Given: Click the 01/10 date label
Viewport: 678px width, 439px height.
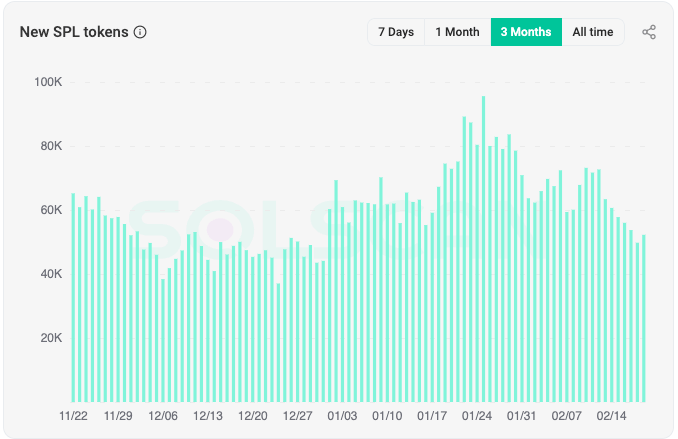Looking at the screenshot, I should coord(387,416).
